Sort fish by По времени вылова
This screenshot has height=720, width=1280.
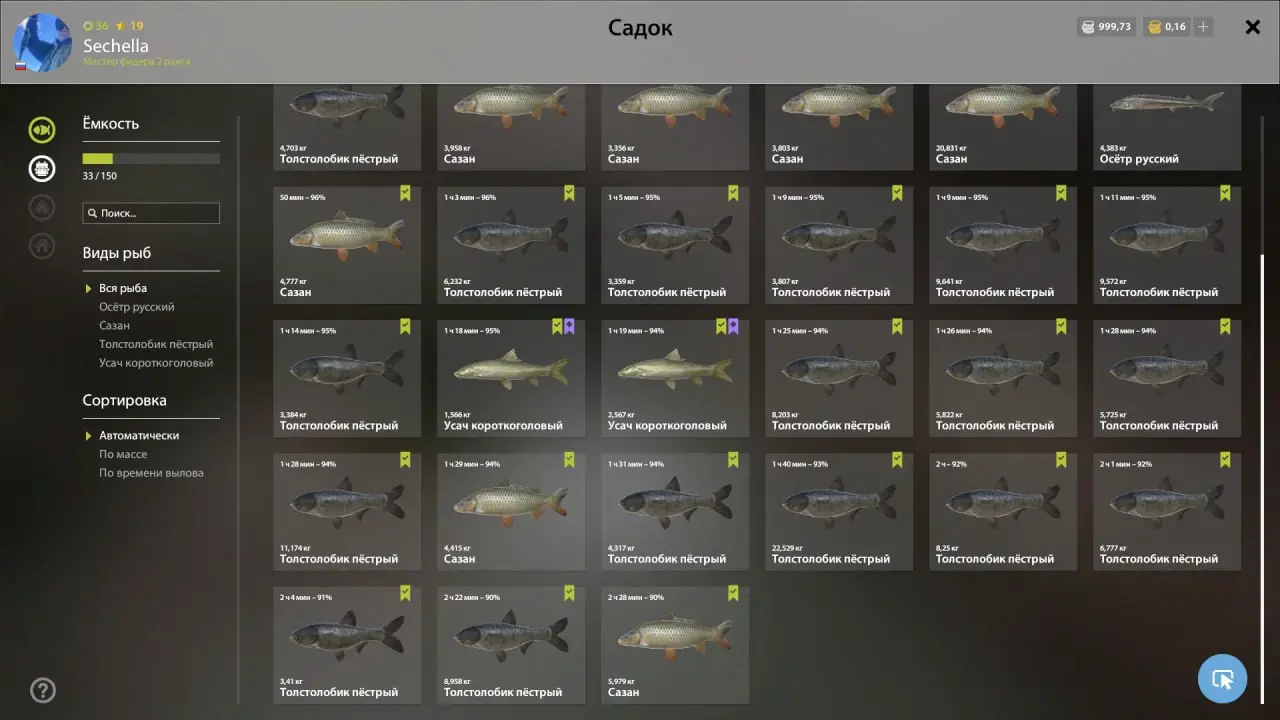pos(151,473)
